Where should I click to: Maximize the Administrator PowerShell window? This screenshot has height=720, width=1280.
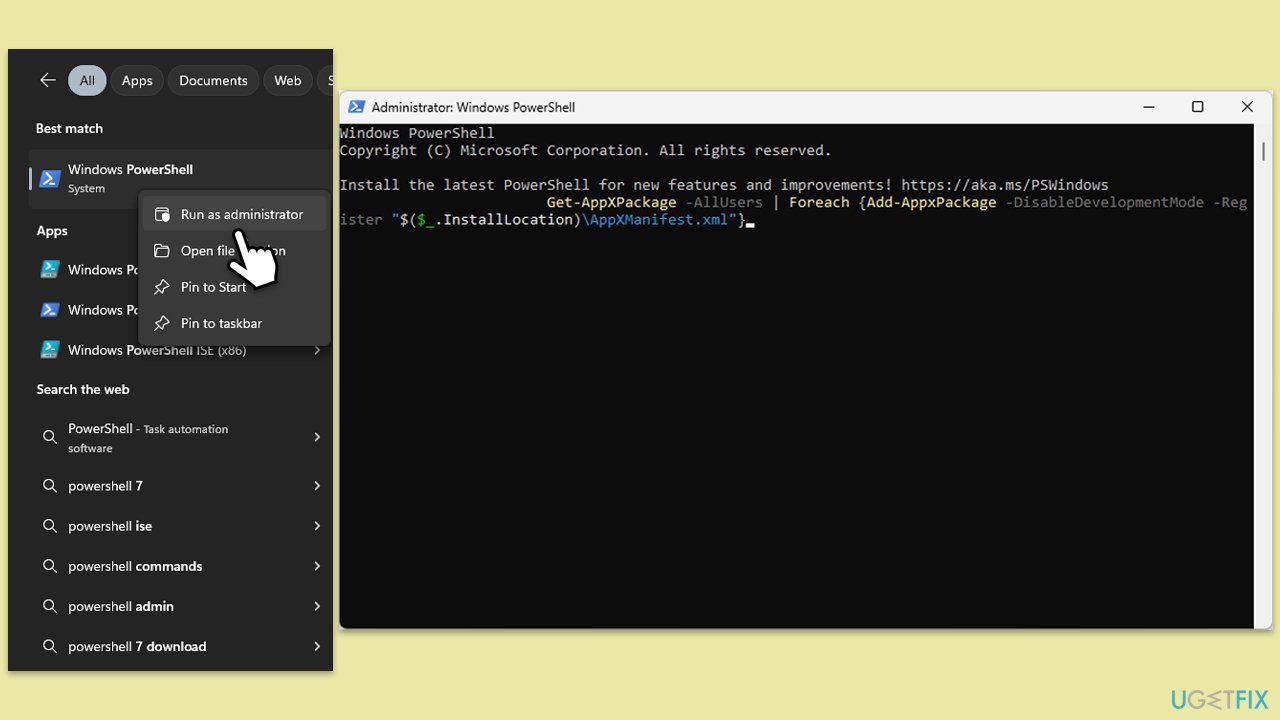click(1197, 107)
